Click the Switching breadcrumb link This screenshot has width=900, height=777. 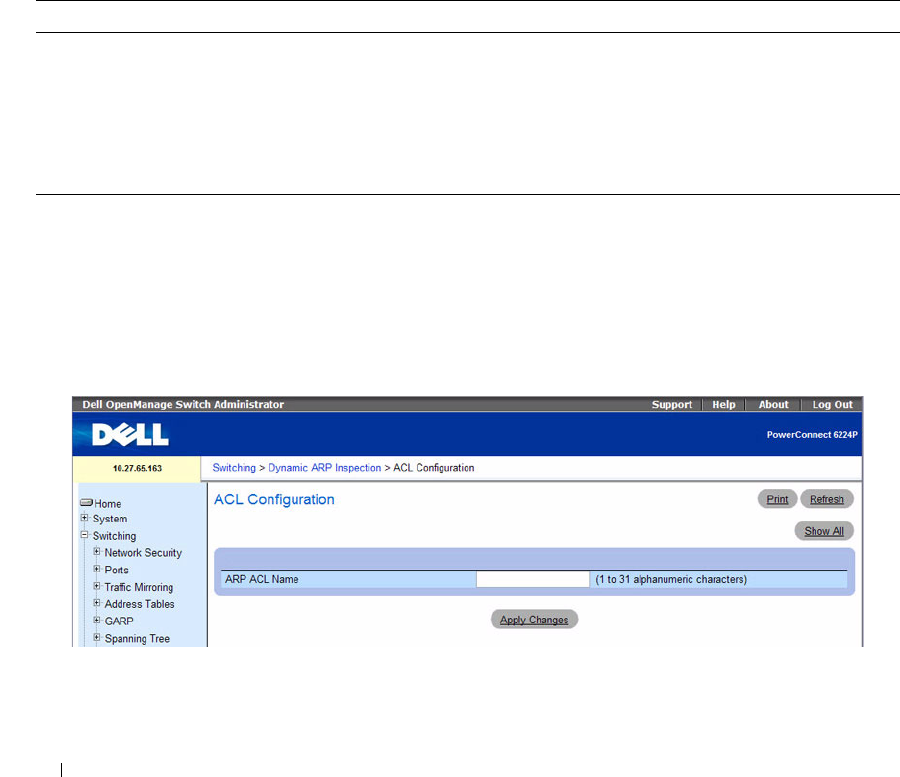234,468
